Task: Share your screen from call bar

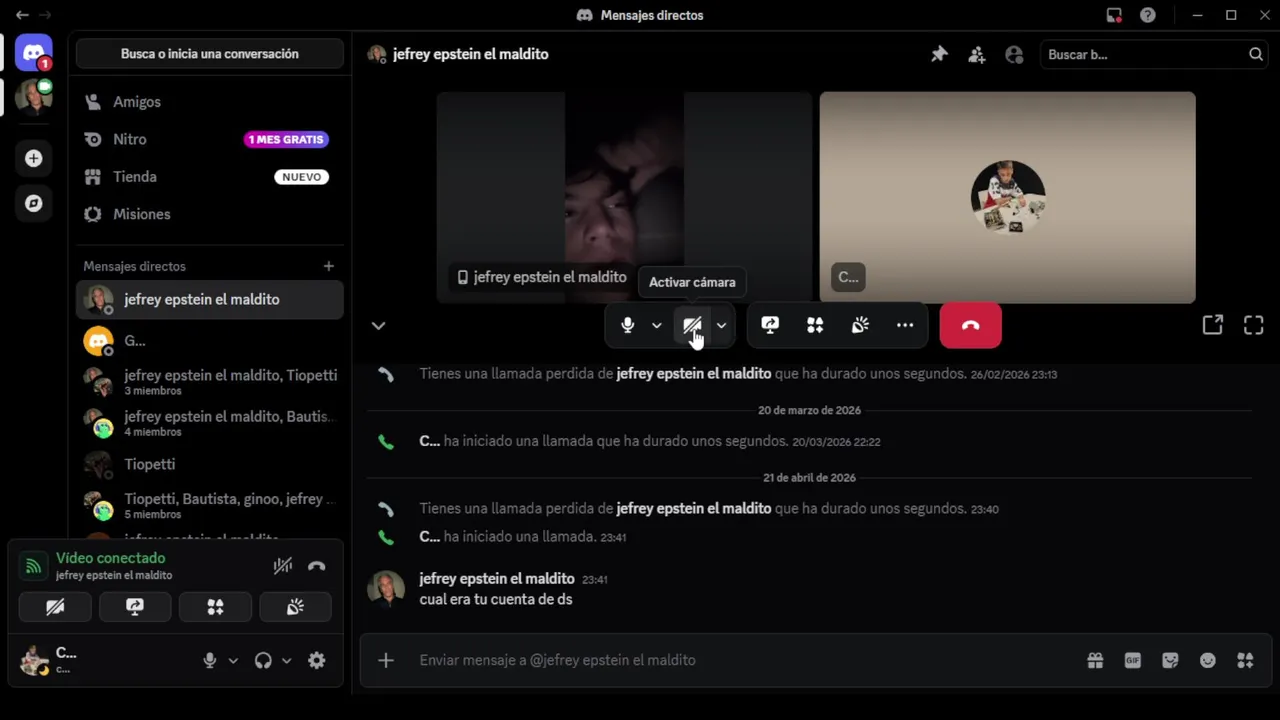Action: tap(770, 325)
